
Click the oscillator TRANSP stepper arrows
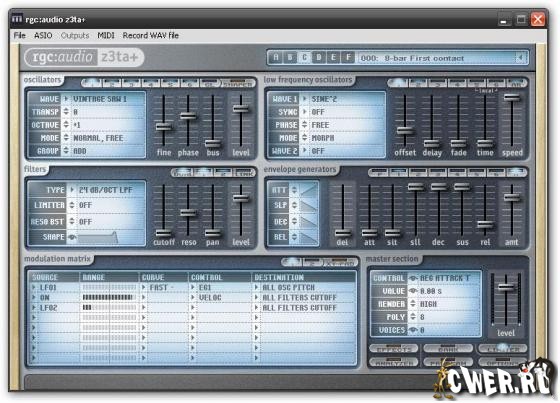pos(66,112)
